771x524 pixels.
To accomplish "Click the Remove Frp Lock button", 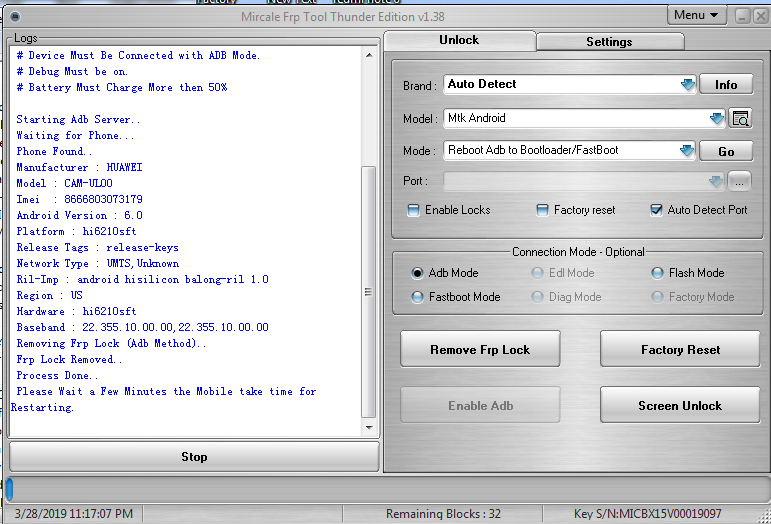I will pos(480,349).
